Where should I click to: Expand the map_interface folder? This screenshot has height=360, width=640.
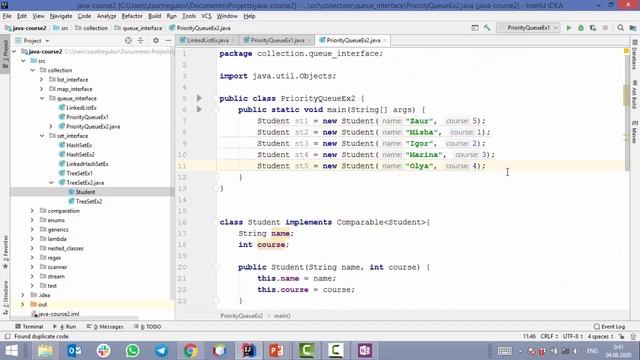42,89
